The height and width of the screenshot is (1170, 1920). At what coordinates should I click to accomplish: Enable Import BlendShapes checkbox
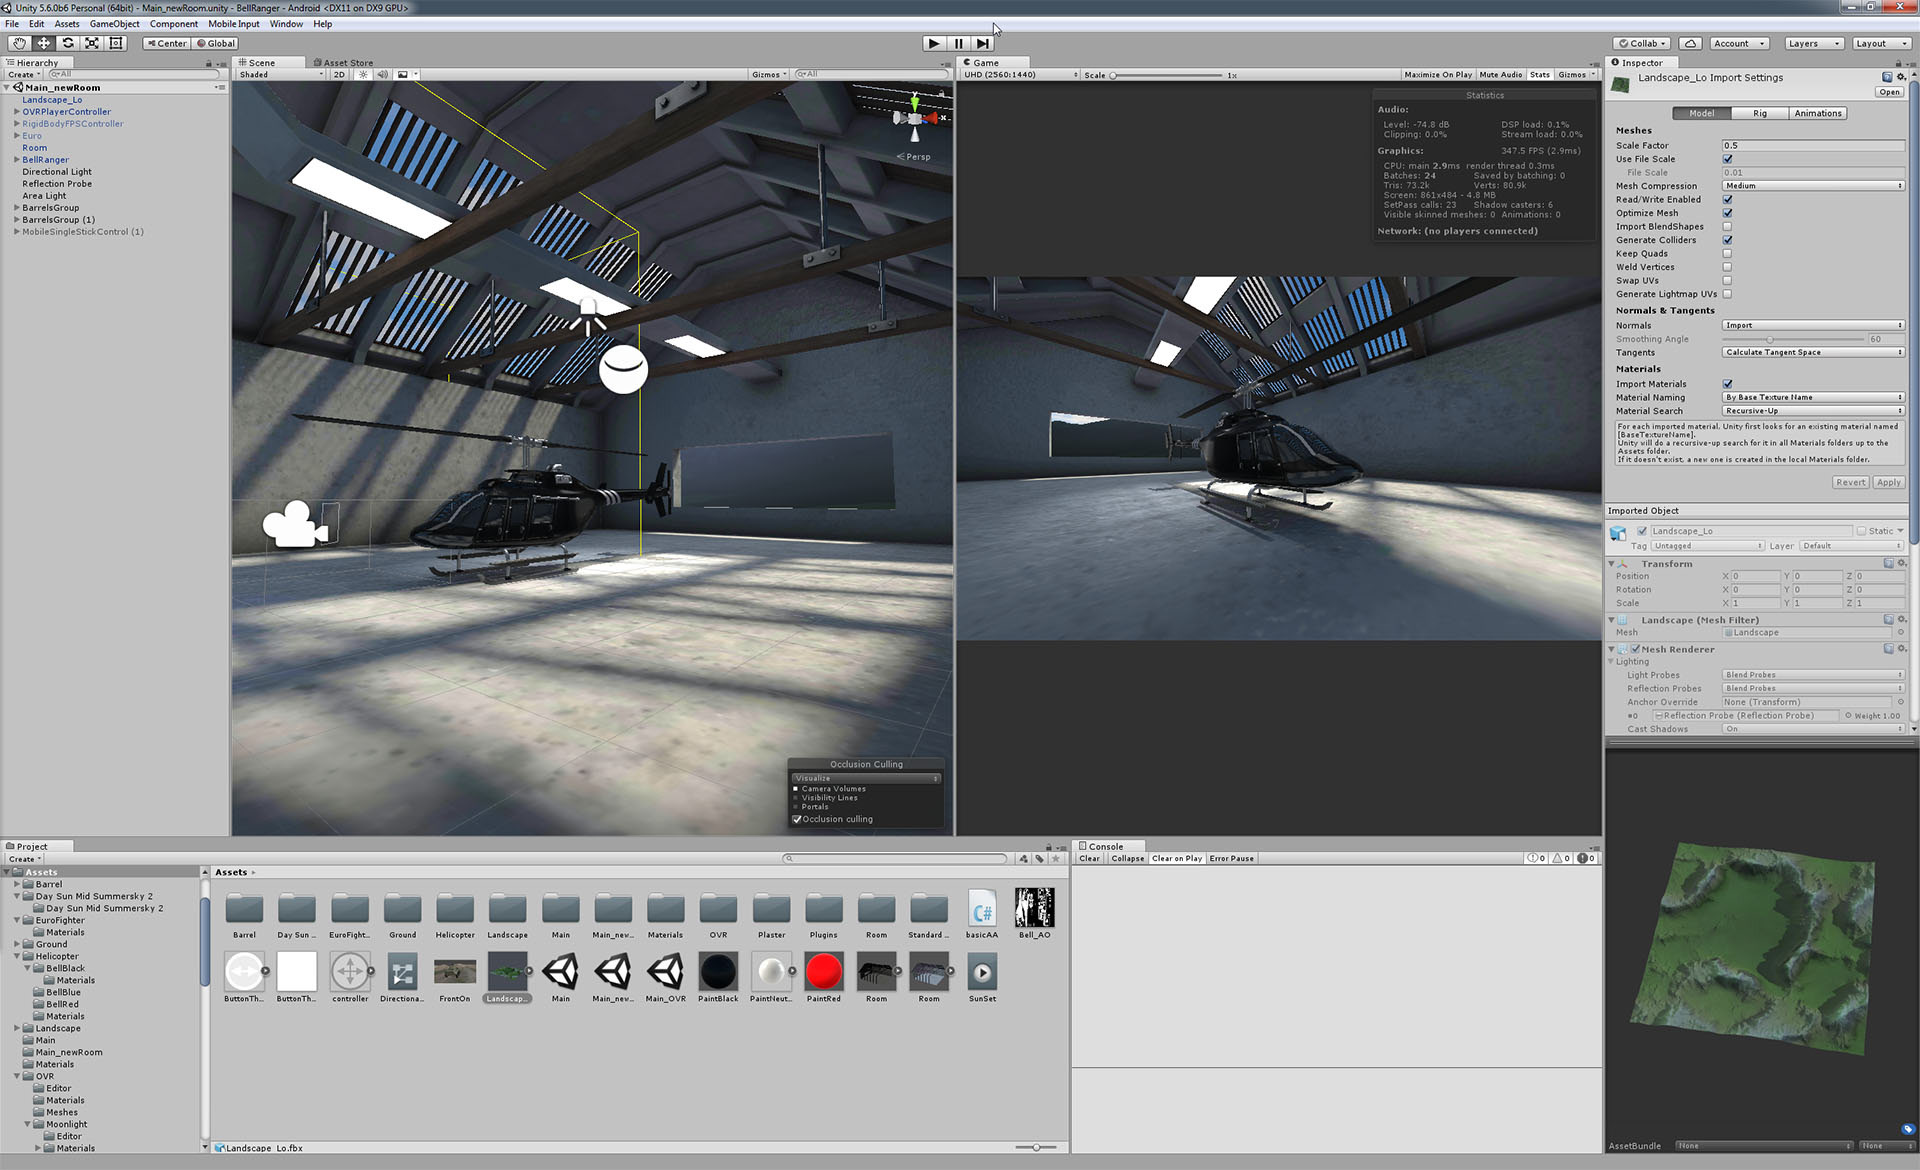[x=1727, y=227]
